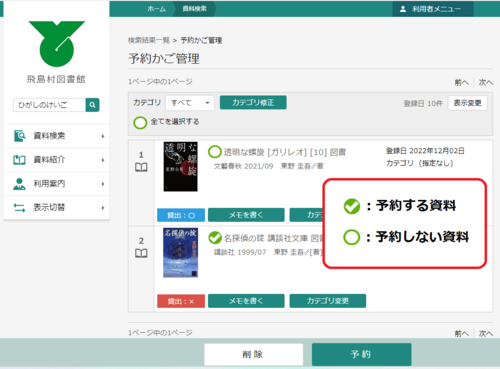Click the magnifier search button beside search field
Viewport: 500px width, 369px height.
click(92, 105)
